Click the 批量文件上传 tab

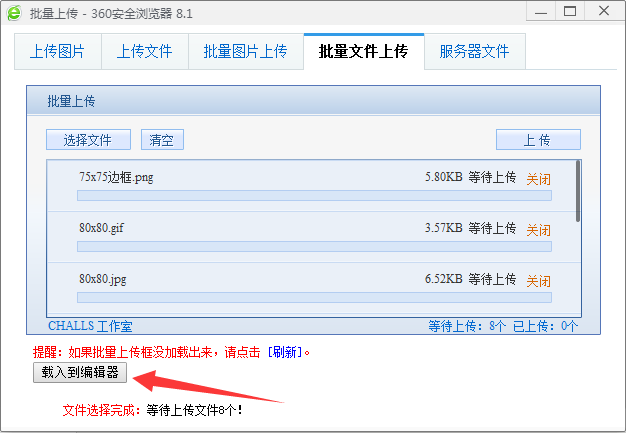click(363, 51)
